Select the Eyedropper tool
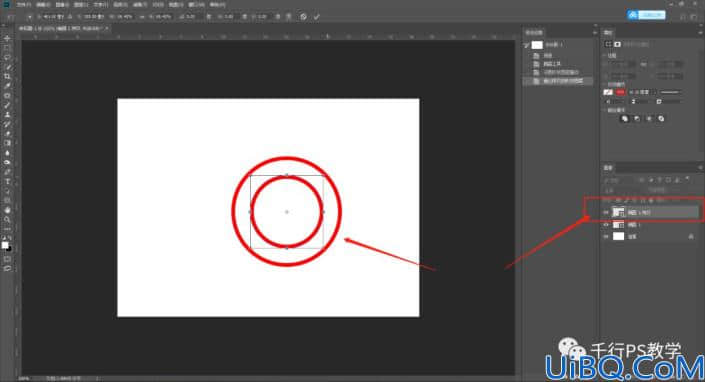 click(7, 86)
